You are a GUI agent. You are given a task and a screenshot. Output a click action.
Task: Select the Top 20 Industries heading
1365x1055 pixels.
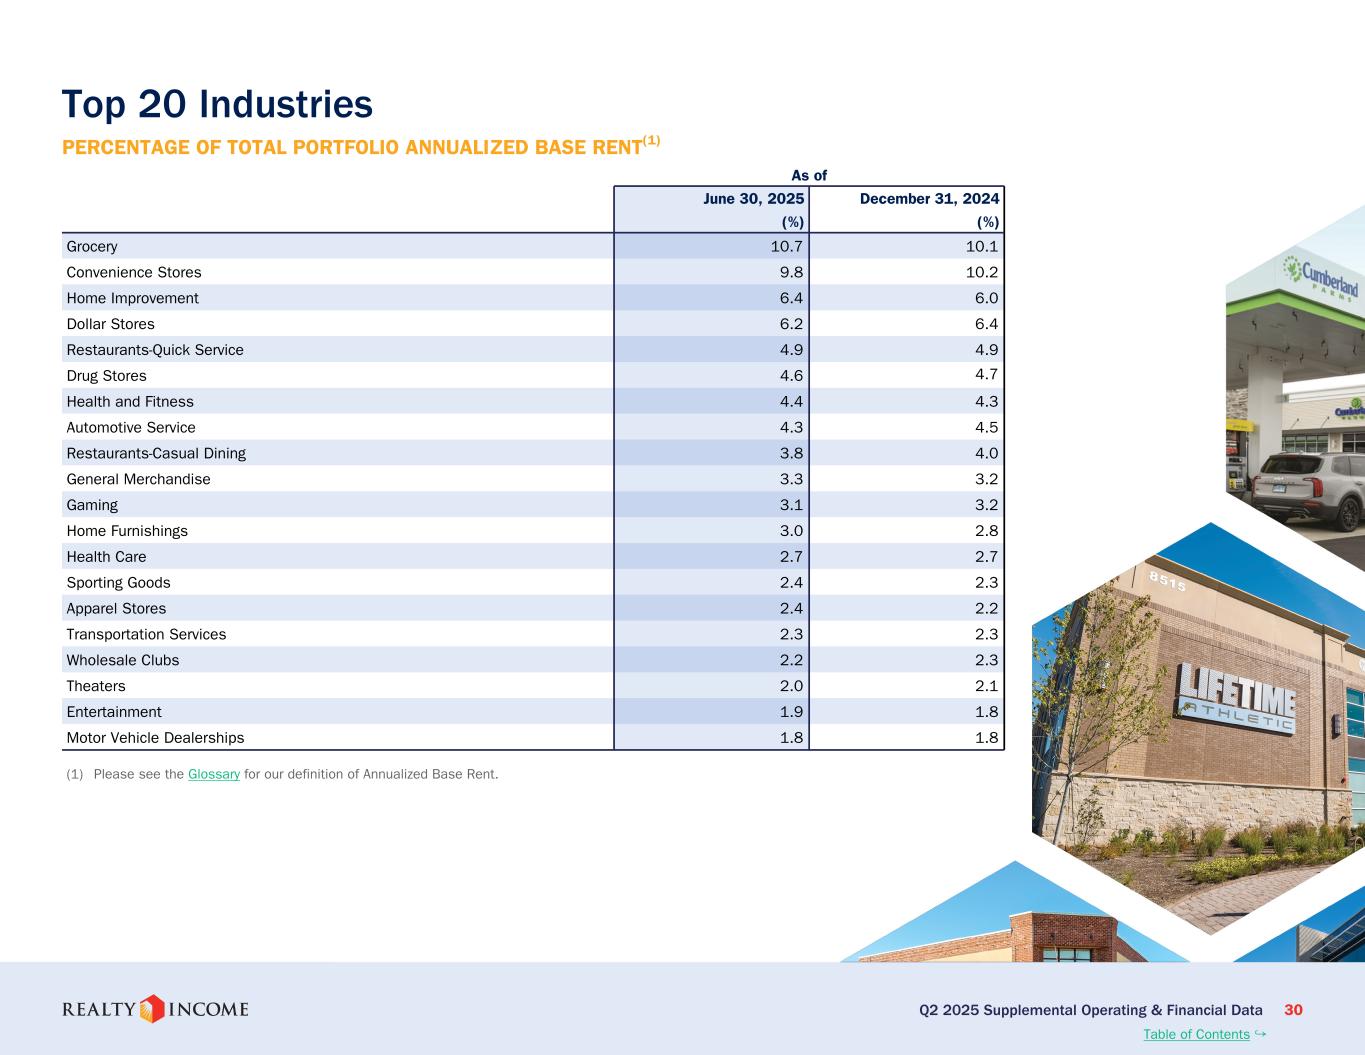tap(217, 104)
